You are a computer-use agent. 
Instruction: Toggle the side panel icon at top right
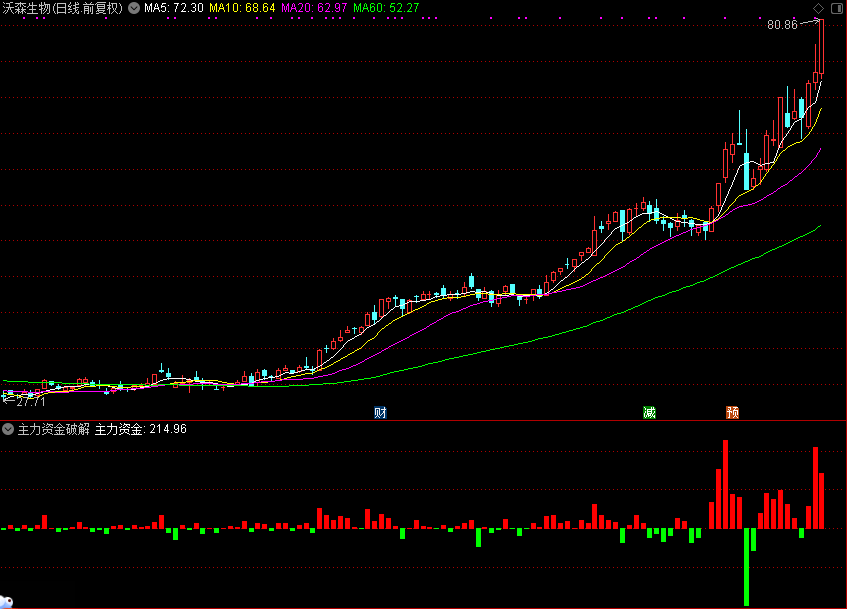(x=836, y=8)
